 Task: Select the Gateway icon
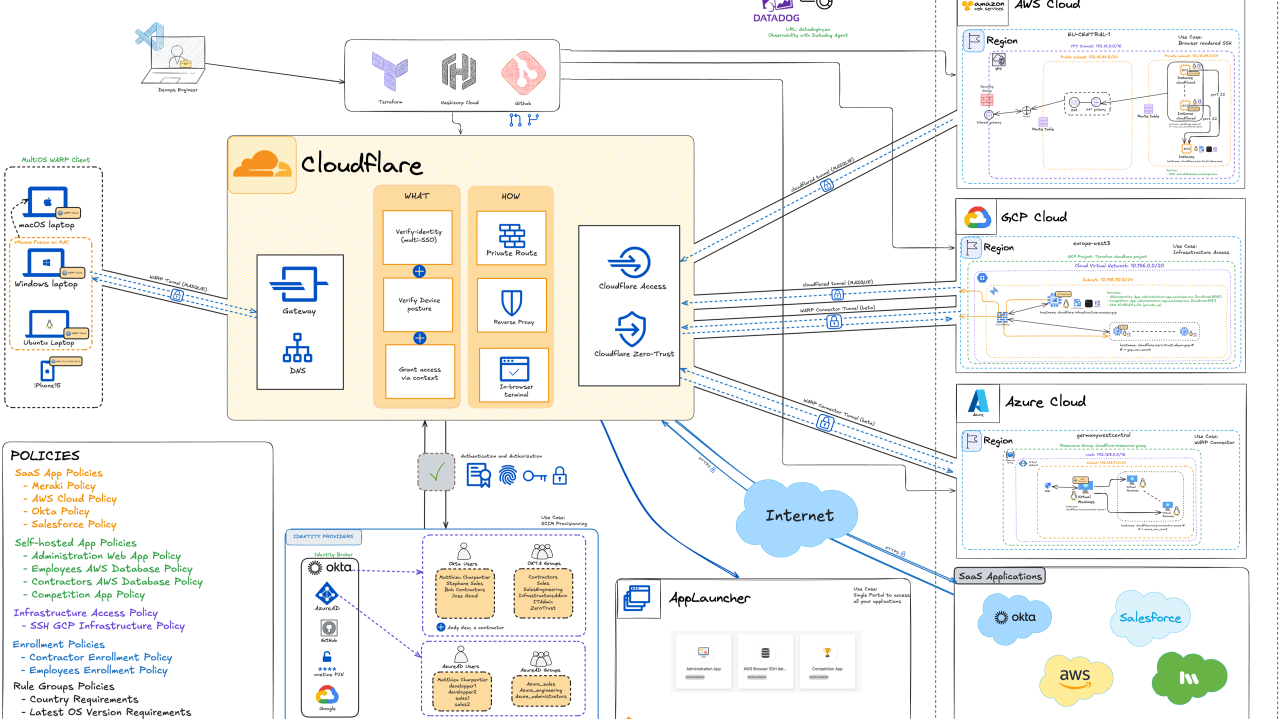click(300, 283)
